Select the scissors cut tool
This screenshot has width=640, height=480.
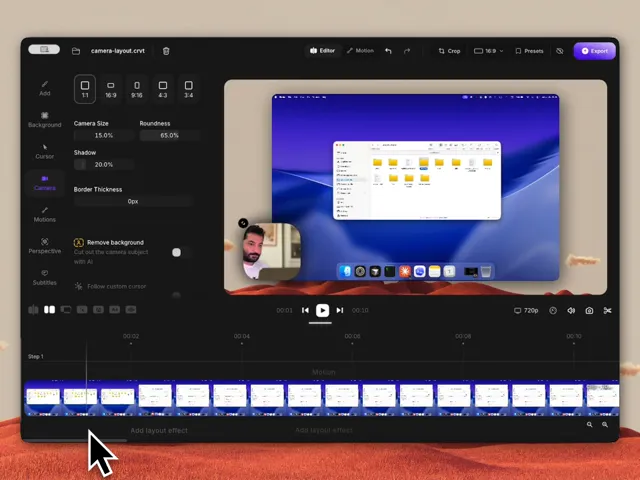click(x=607, y=311)
